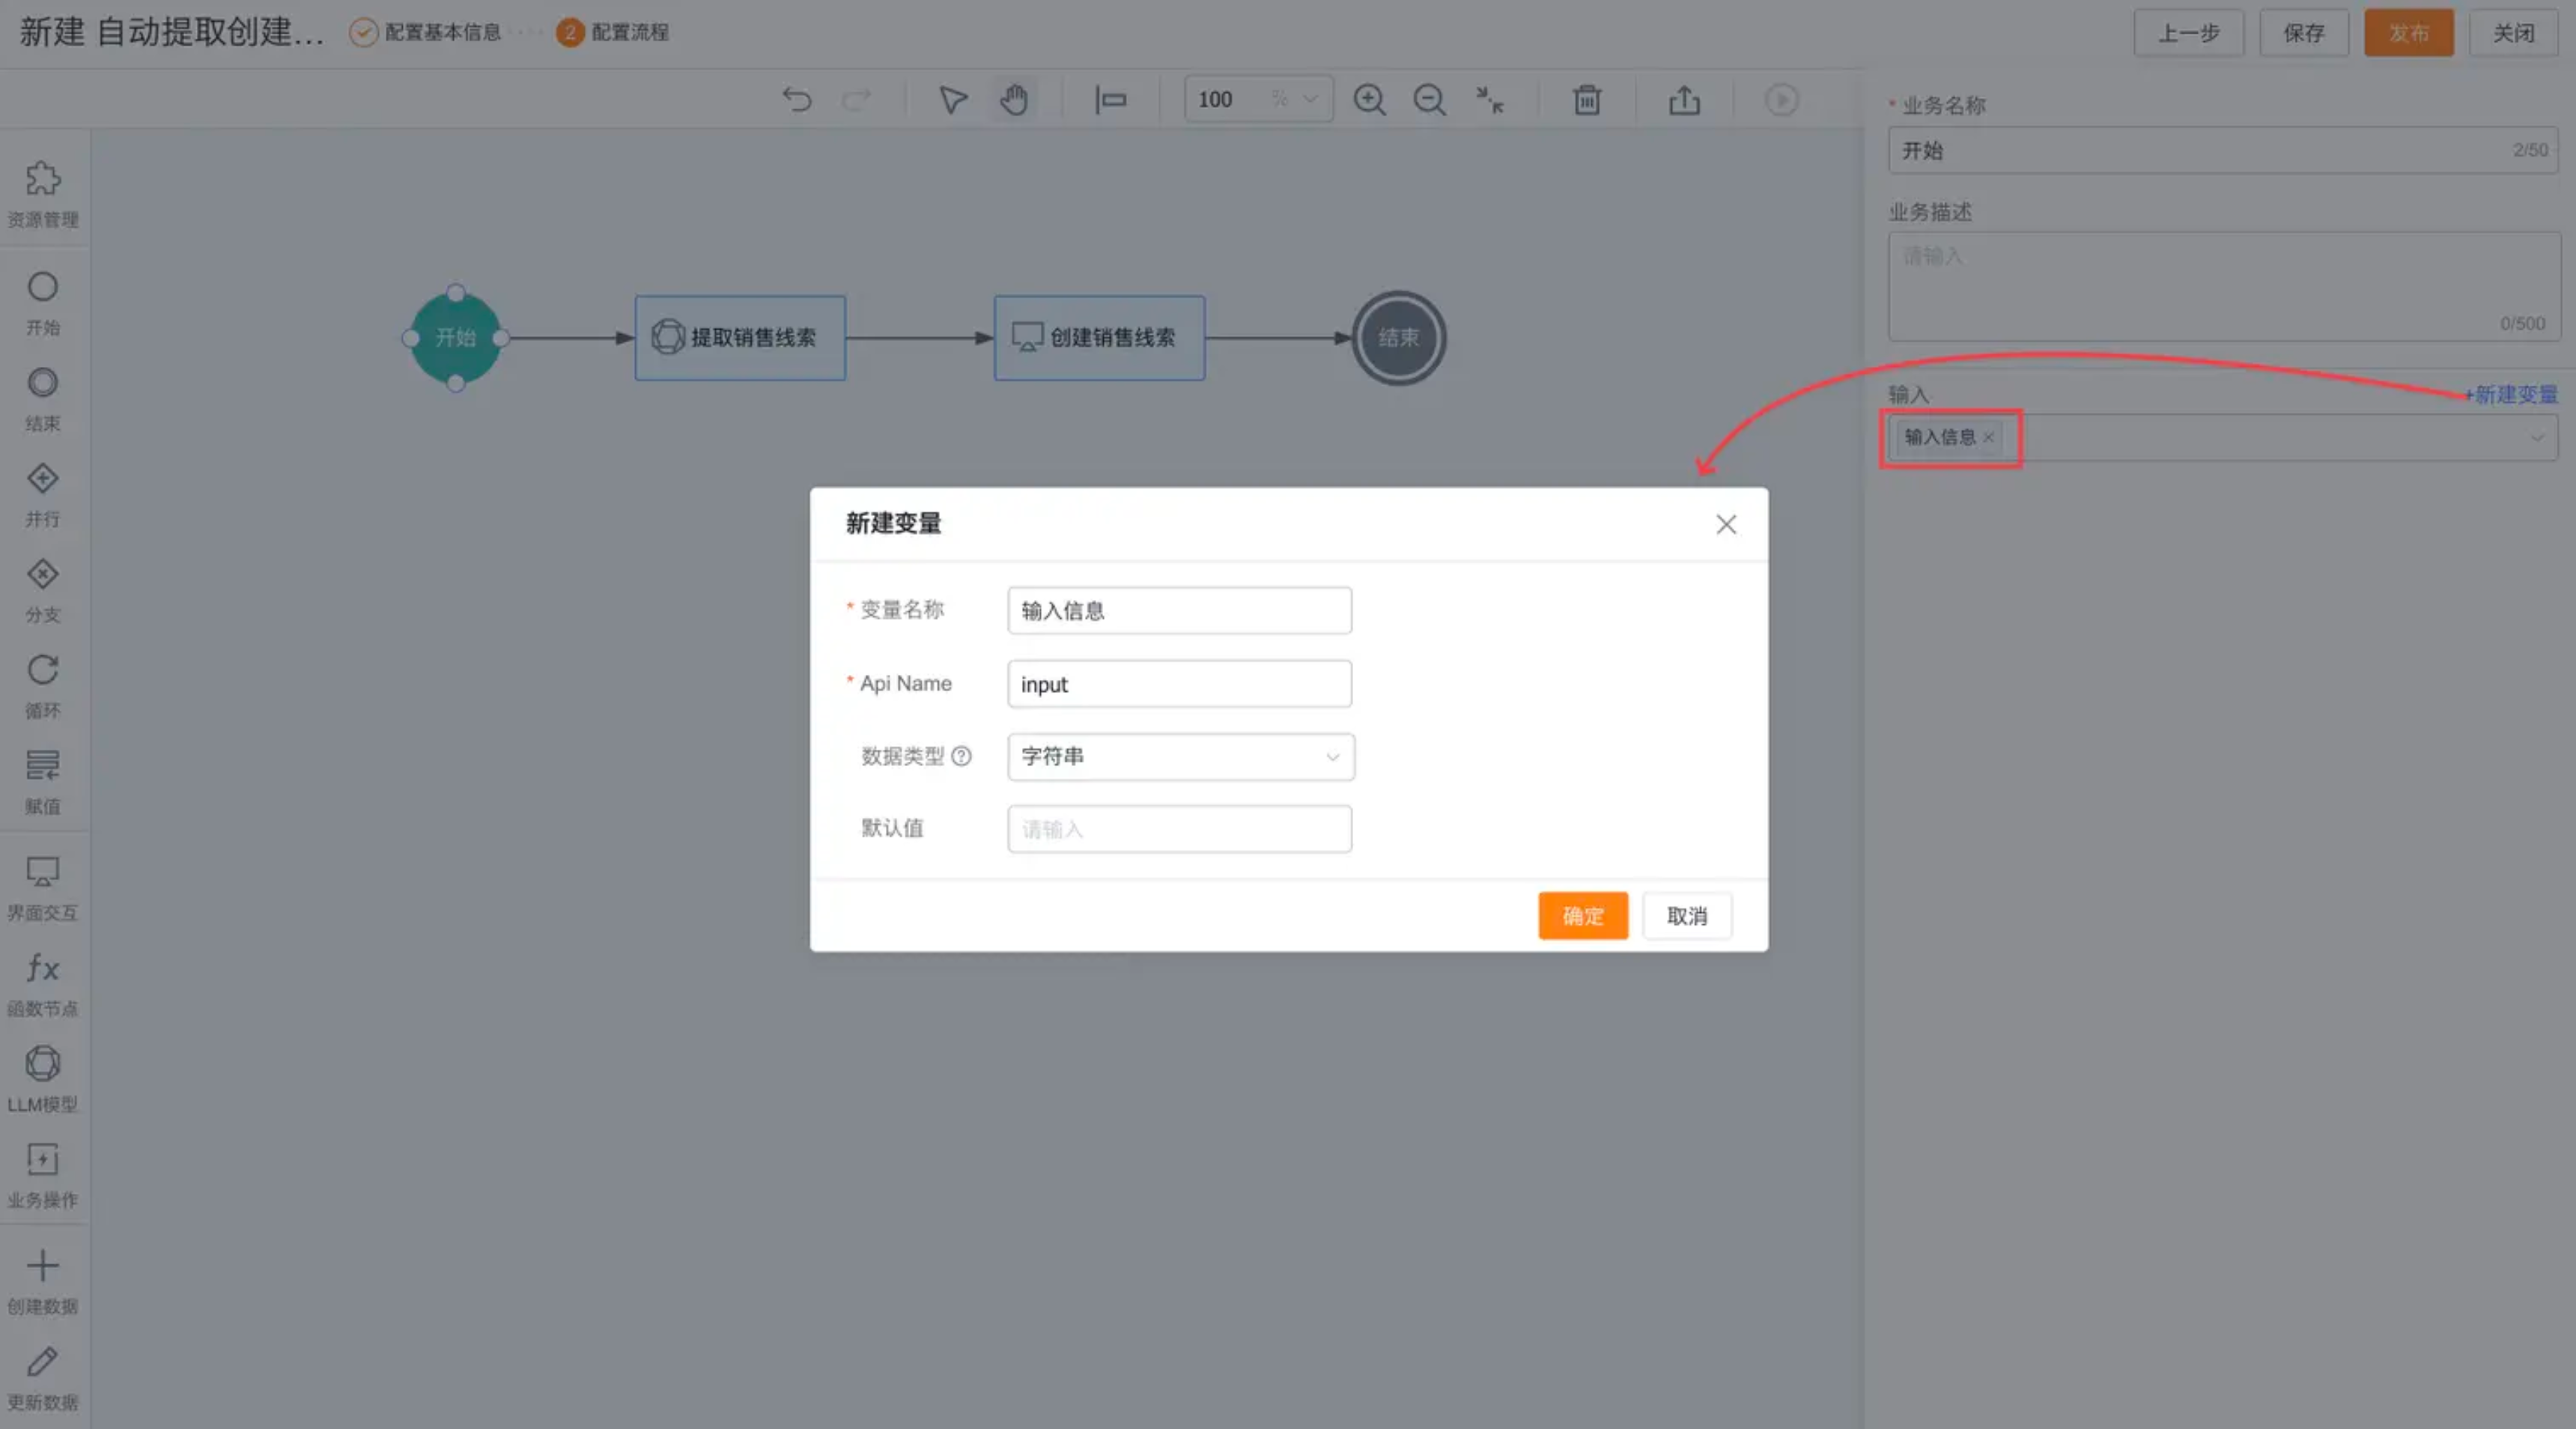Click the zoom out magnifier icon
The image size is (2576, 1429).
pos(1429,100)
